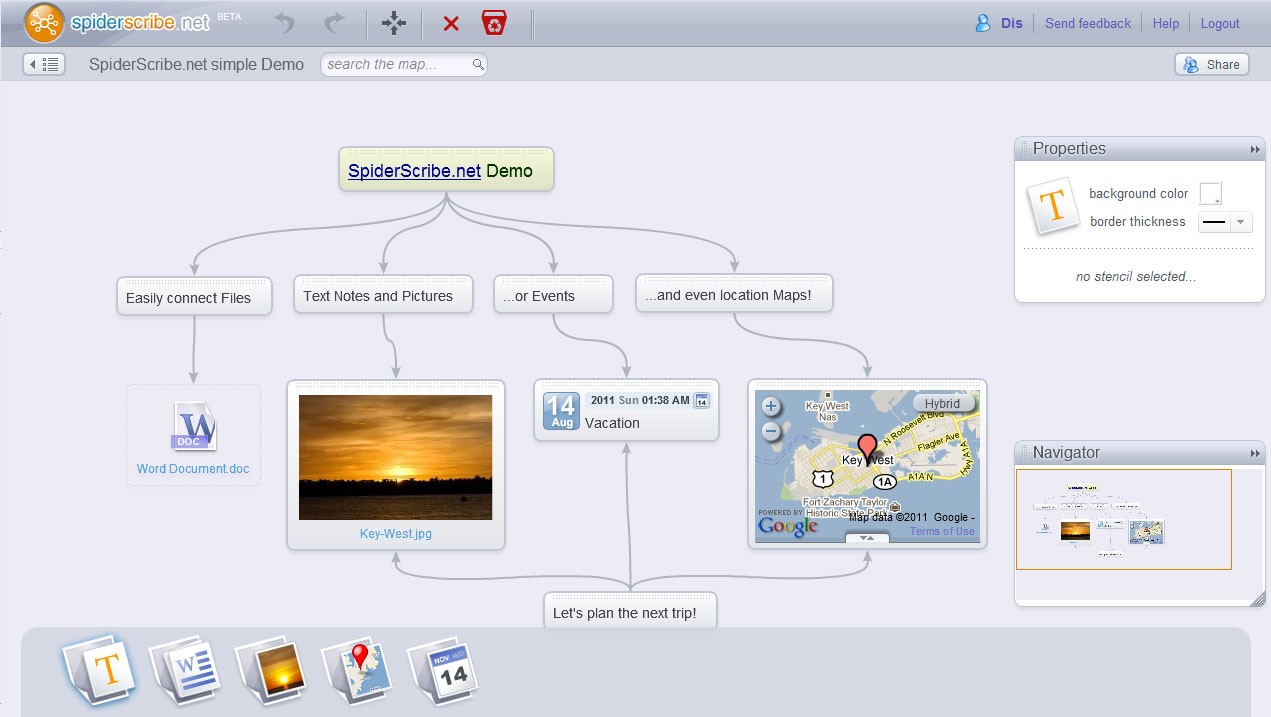
Task: Open the background color swatch
Action: pos(1210,193)
